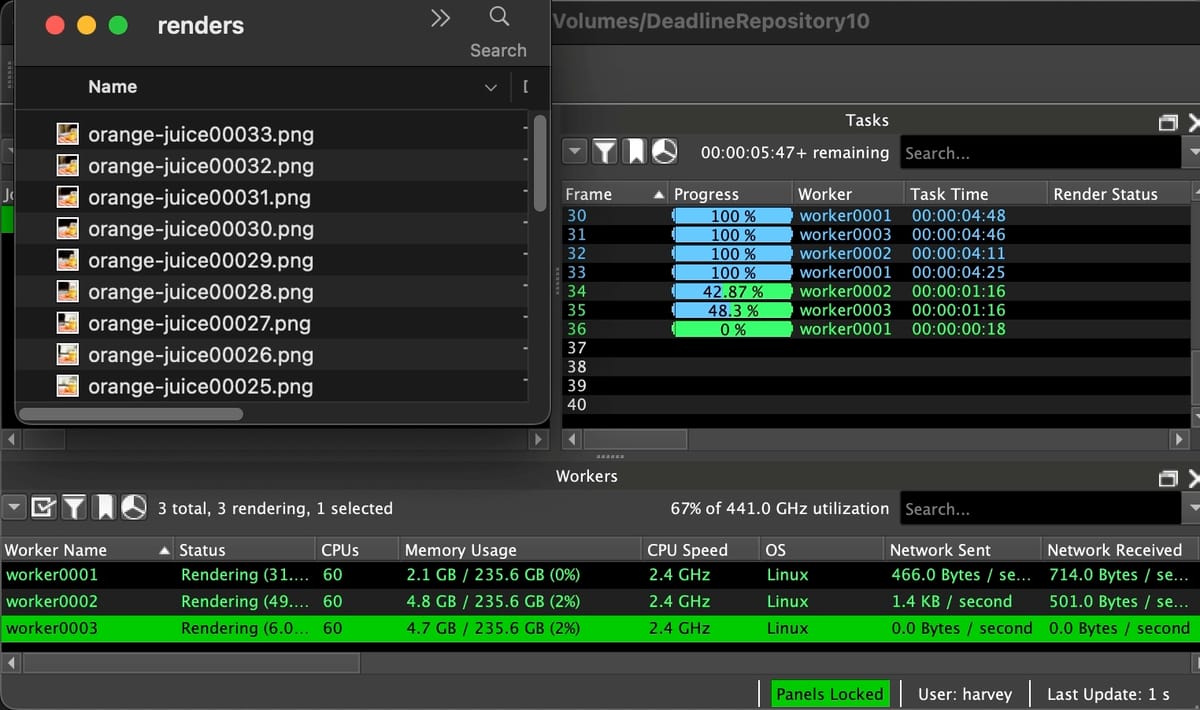Collapse the renders list with the double-chevron

[440, 17]
